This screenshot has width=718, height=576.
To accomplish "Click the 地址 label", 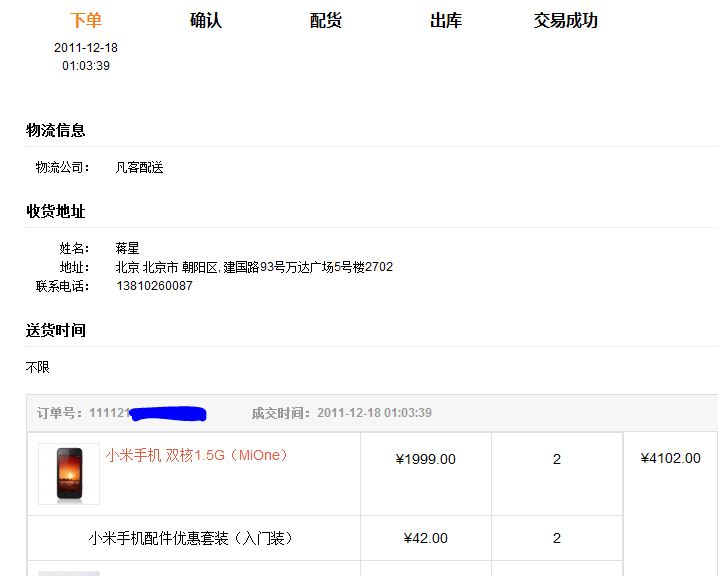I will tap(74, 266).
